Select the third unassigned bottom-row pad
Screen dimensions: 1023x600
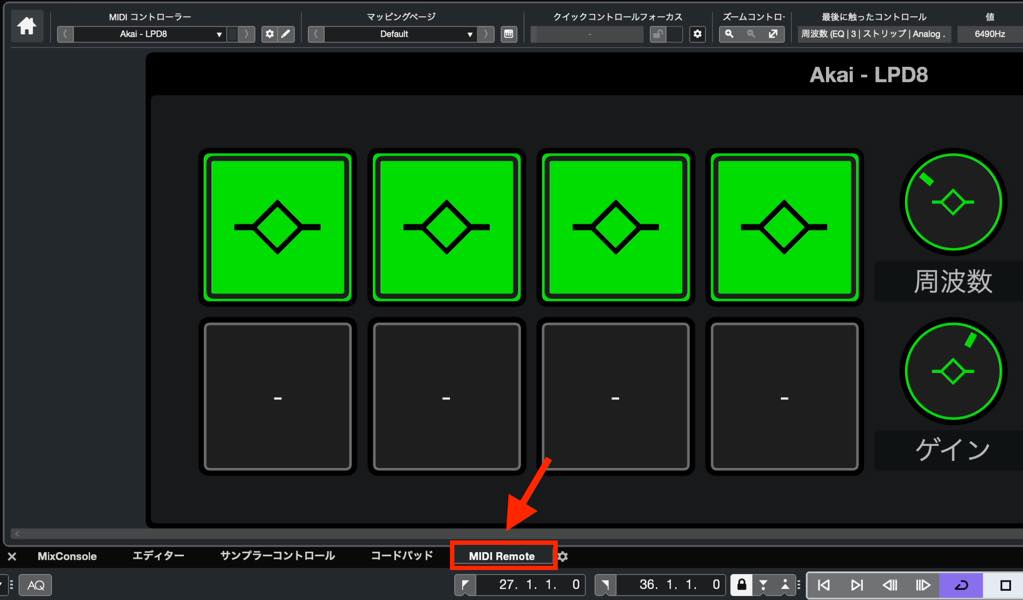[615, 397]
